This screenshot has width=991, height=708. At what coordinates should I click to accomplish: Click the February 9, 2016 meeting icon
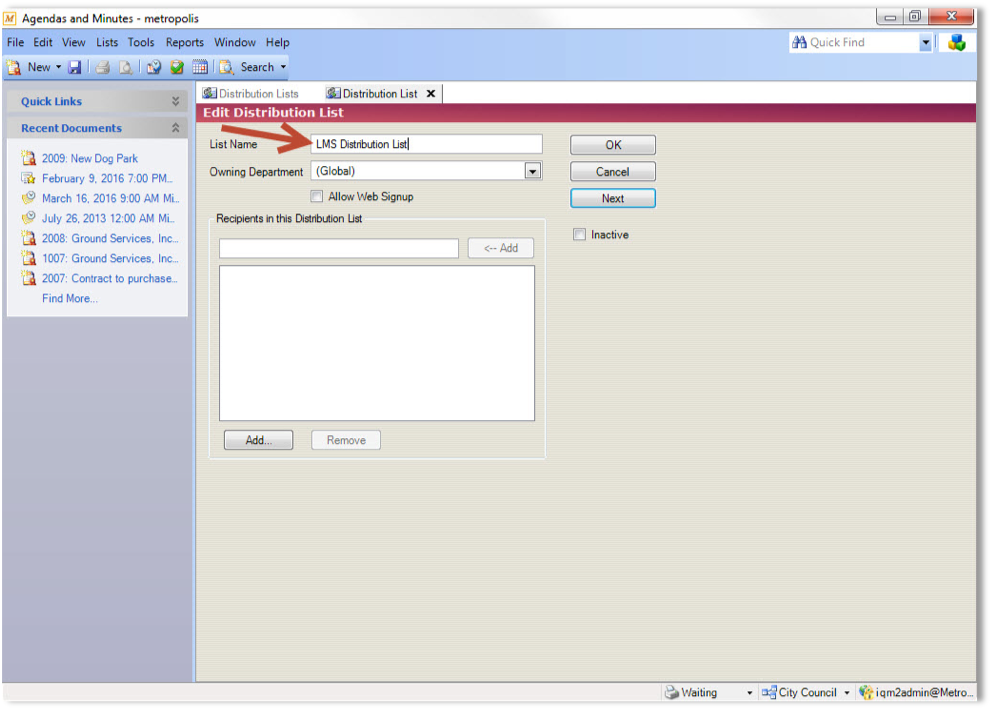coord(28,178)
